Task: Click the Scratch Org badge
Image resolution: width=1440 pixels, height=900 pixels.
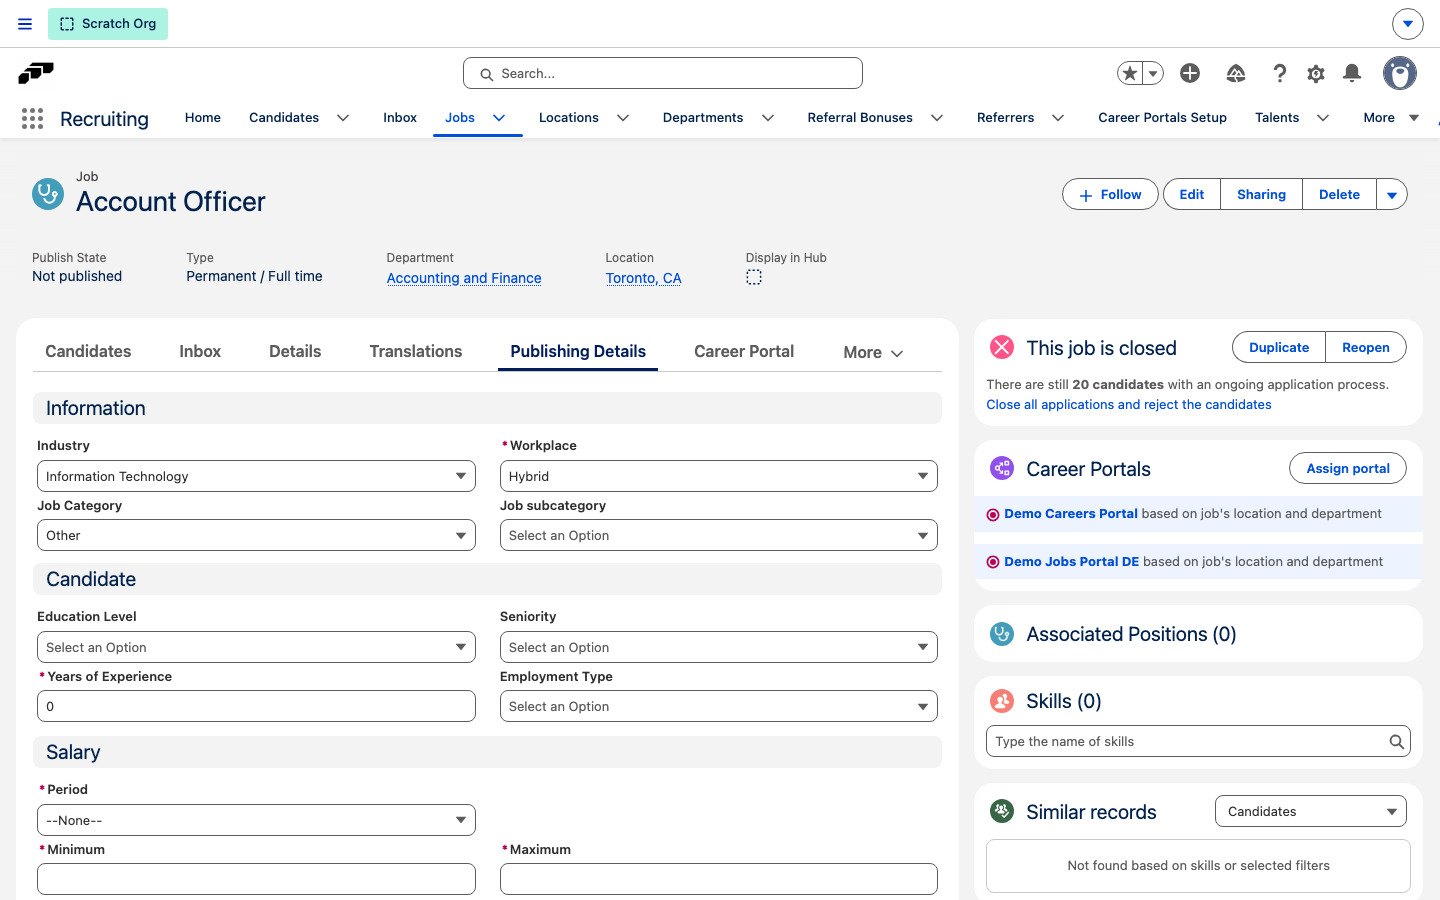Action: click(108, 24)
